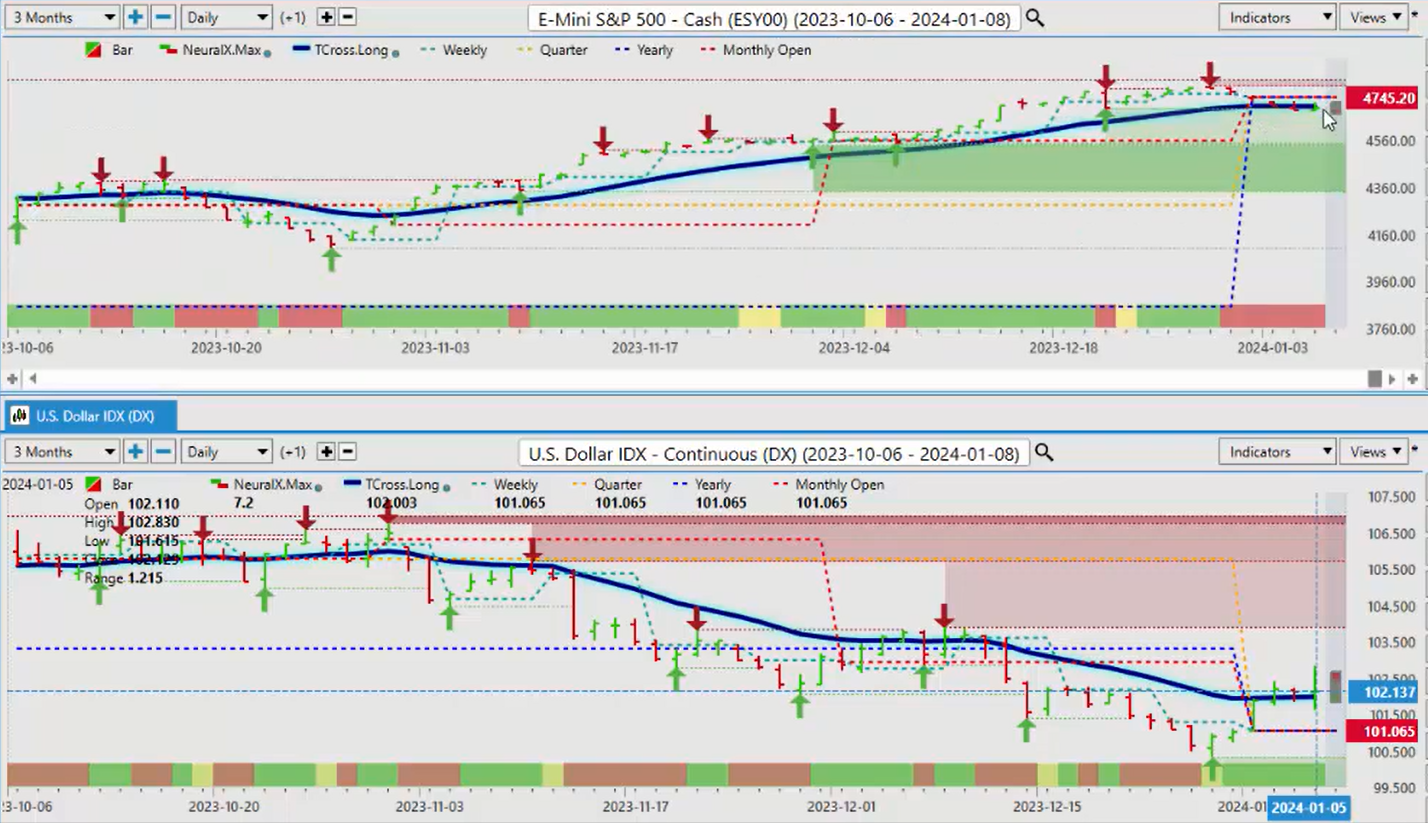Viewport: 1428px width, 823px height.
Task: Click TCross.Long settings dot in S&P legend
Action: (x=397, y=52)
